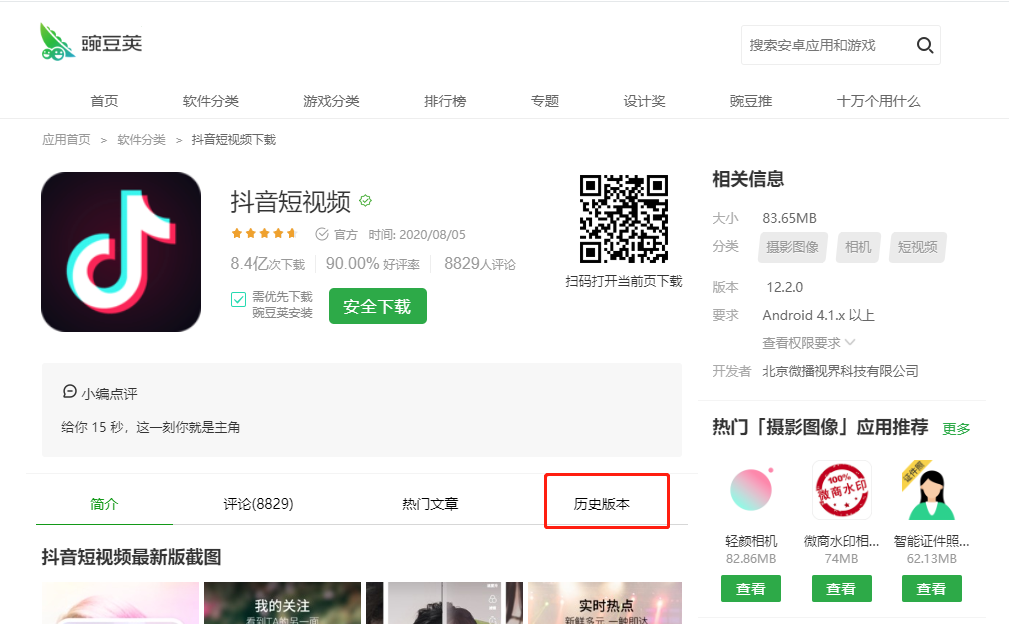Open the 游戏分类 navigation menu
1009x624 pixels.
click(331, 101)
